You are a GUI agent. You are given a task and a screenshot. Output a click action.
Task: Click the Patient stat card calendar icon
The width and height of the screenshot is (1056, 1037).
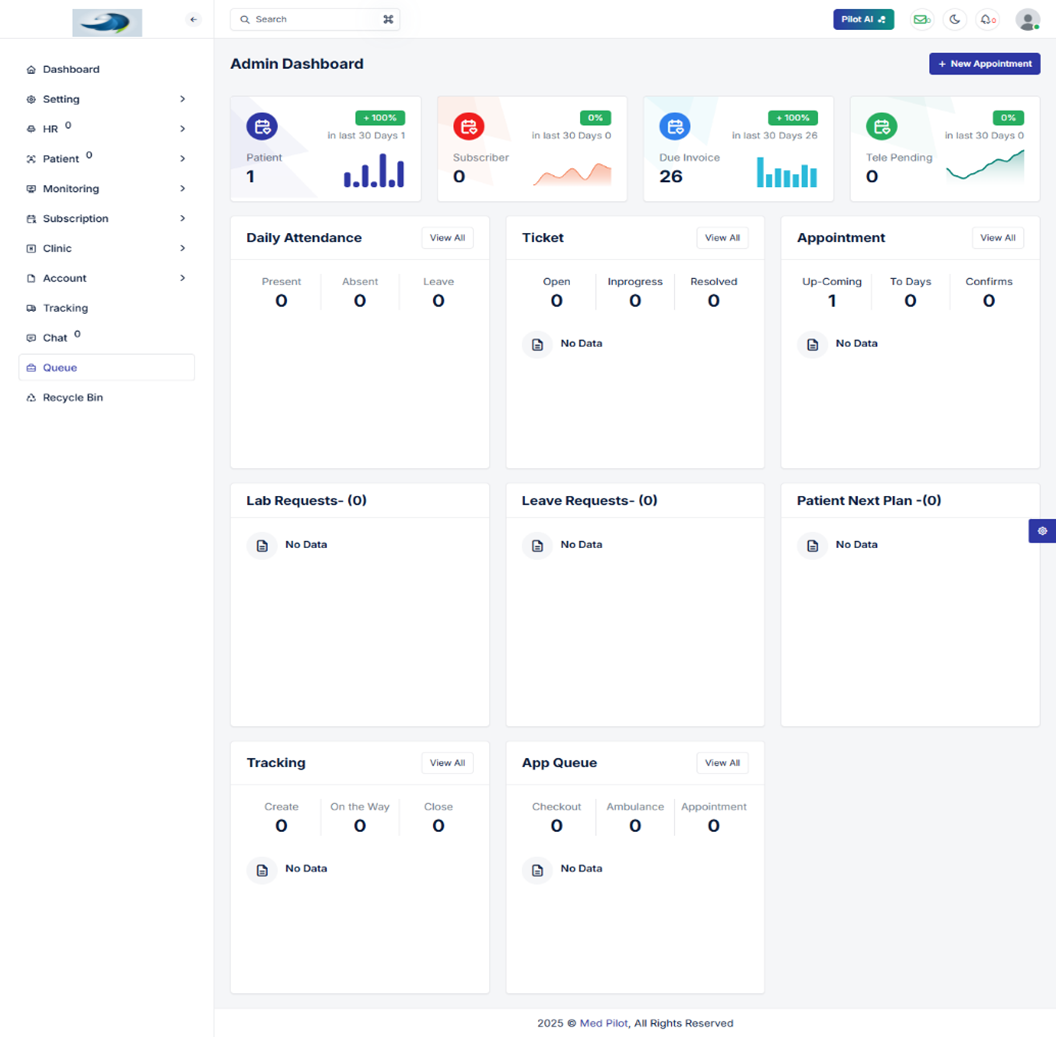[x=262, y=126]
